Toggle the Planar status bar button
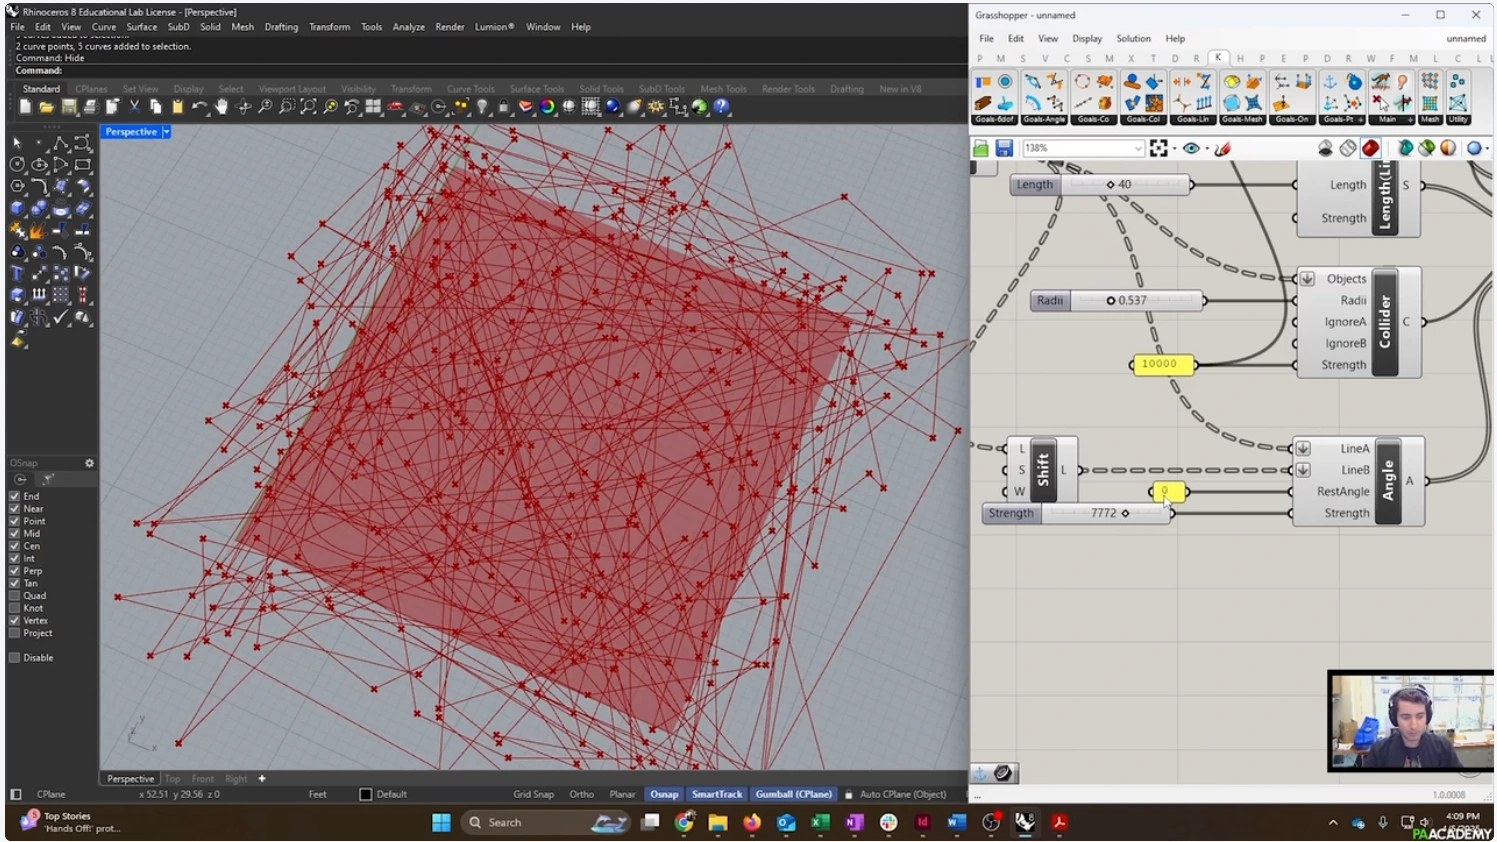Screen dimensions: 1497x842 point(622,794)
